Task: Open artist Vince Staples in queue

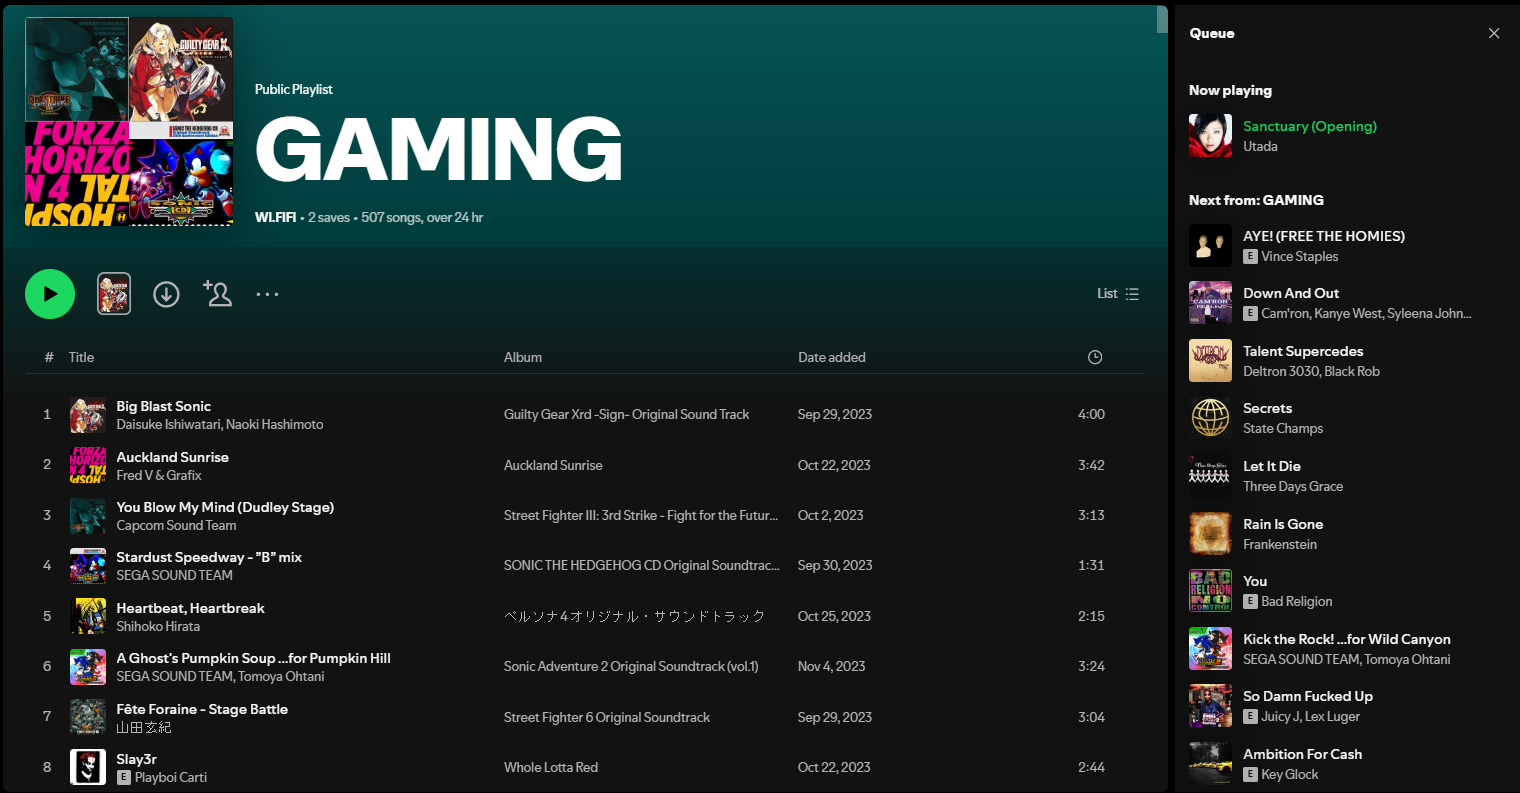Action: 1299,256
